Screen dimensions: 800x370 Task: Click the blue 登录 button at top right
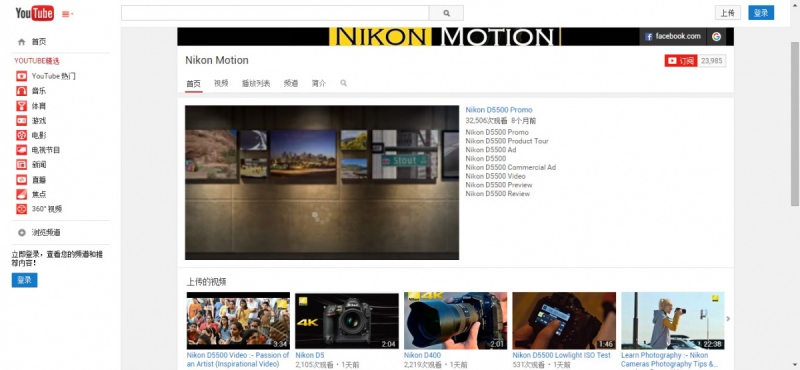coord(761,13)
